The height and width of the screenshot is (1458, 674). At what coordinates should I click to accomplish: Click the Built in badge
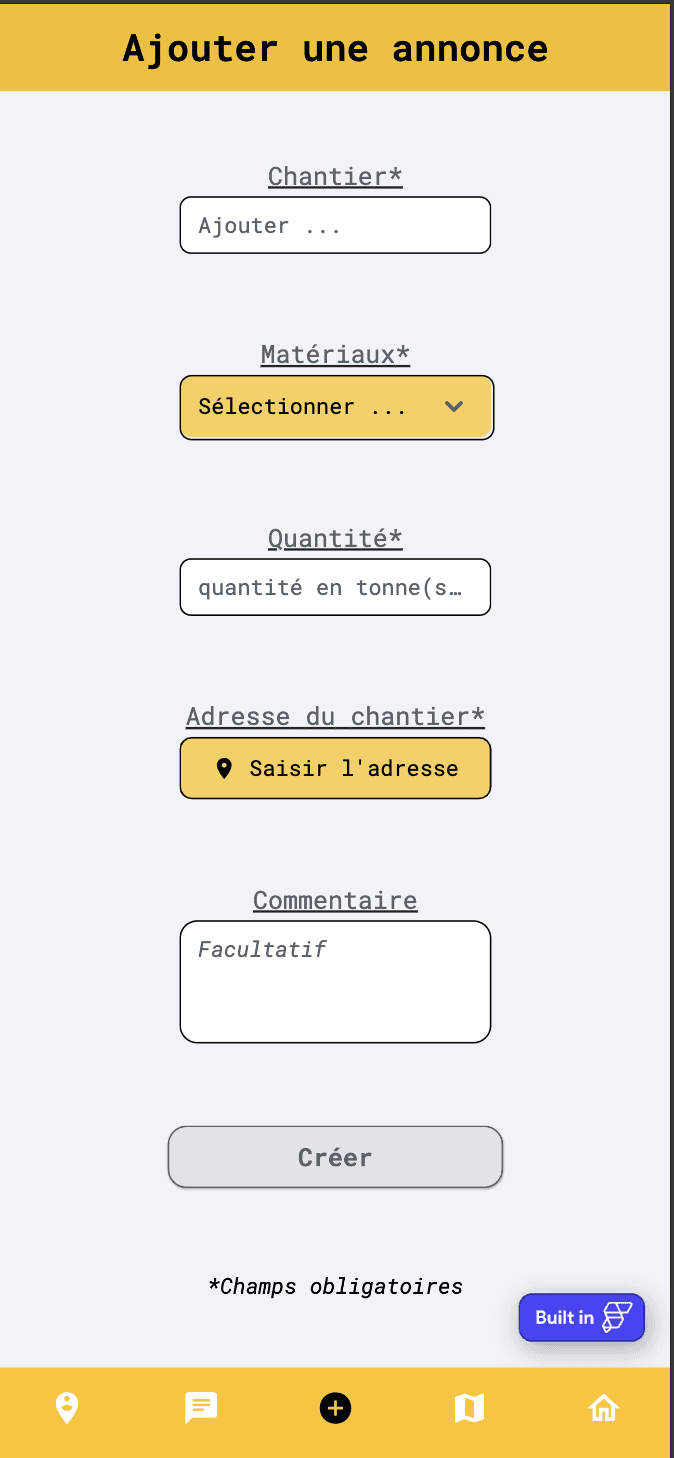click(582, 1317)
